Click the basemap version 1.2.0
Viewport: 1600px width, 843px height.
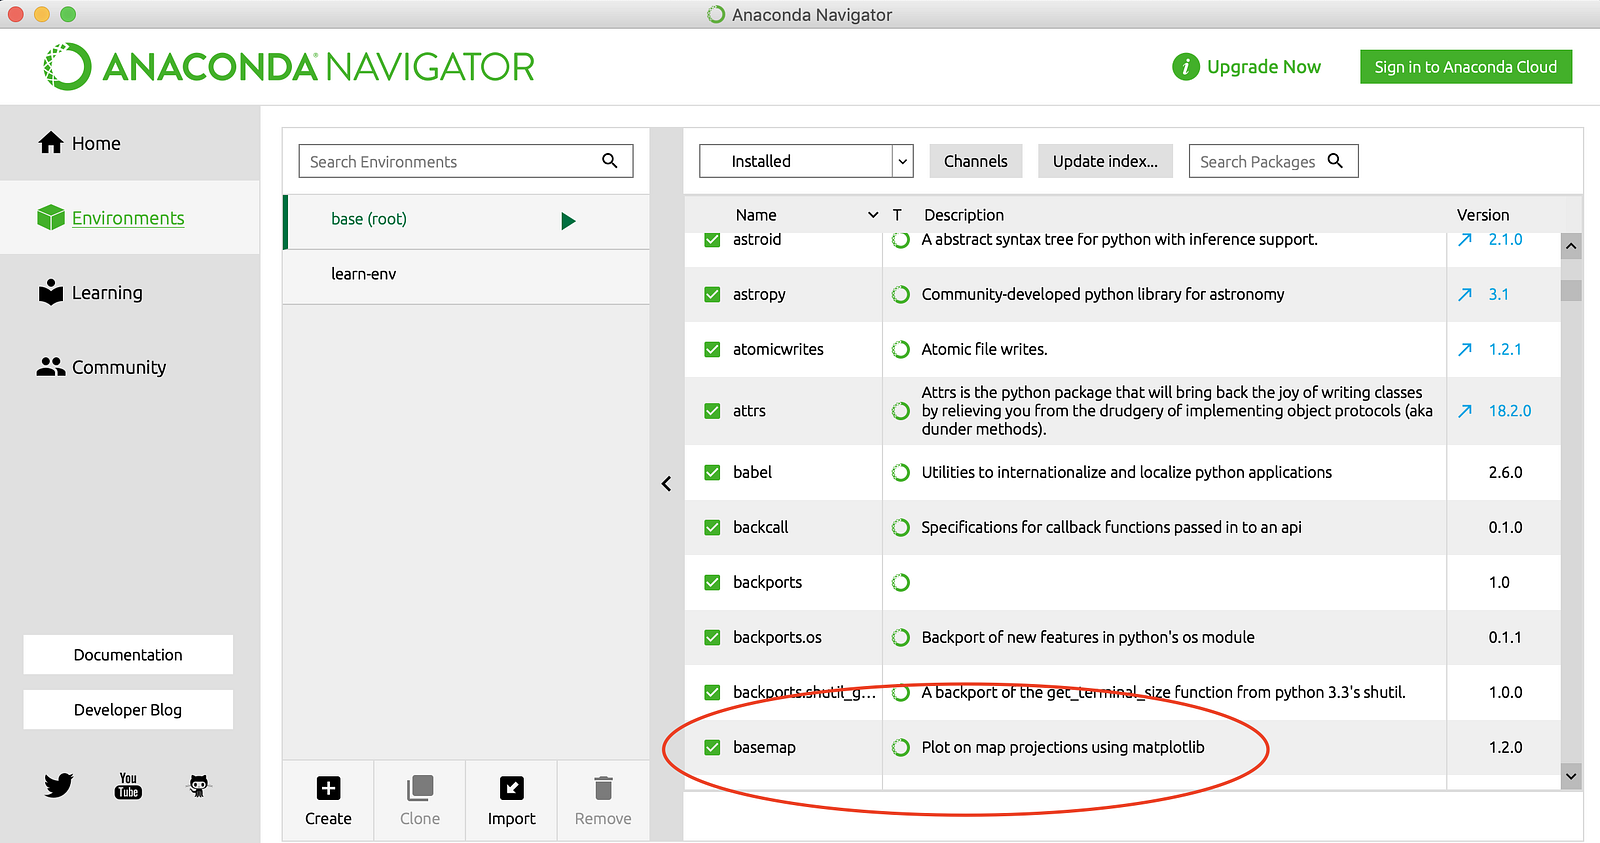[x=1505, y=747]
